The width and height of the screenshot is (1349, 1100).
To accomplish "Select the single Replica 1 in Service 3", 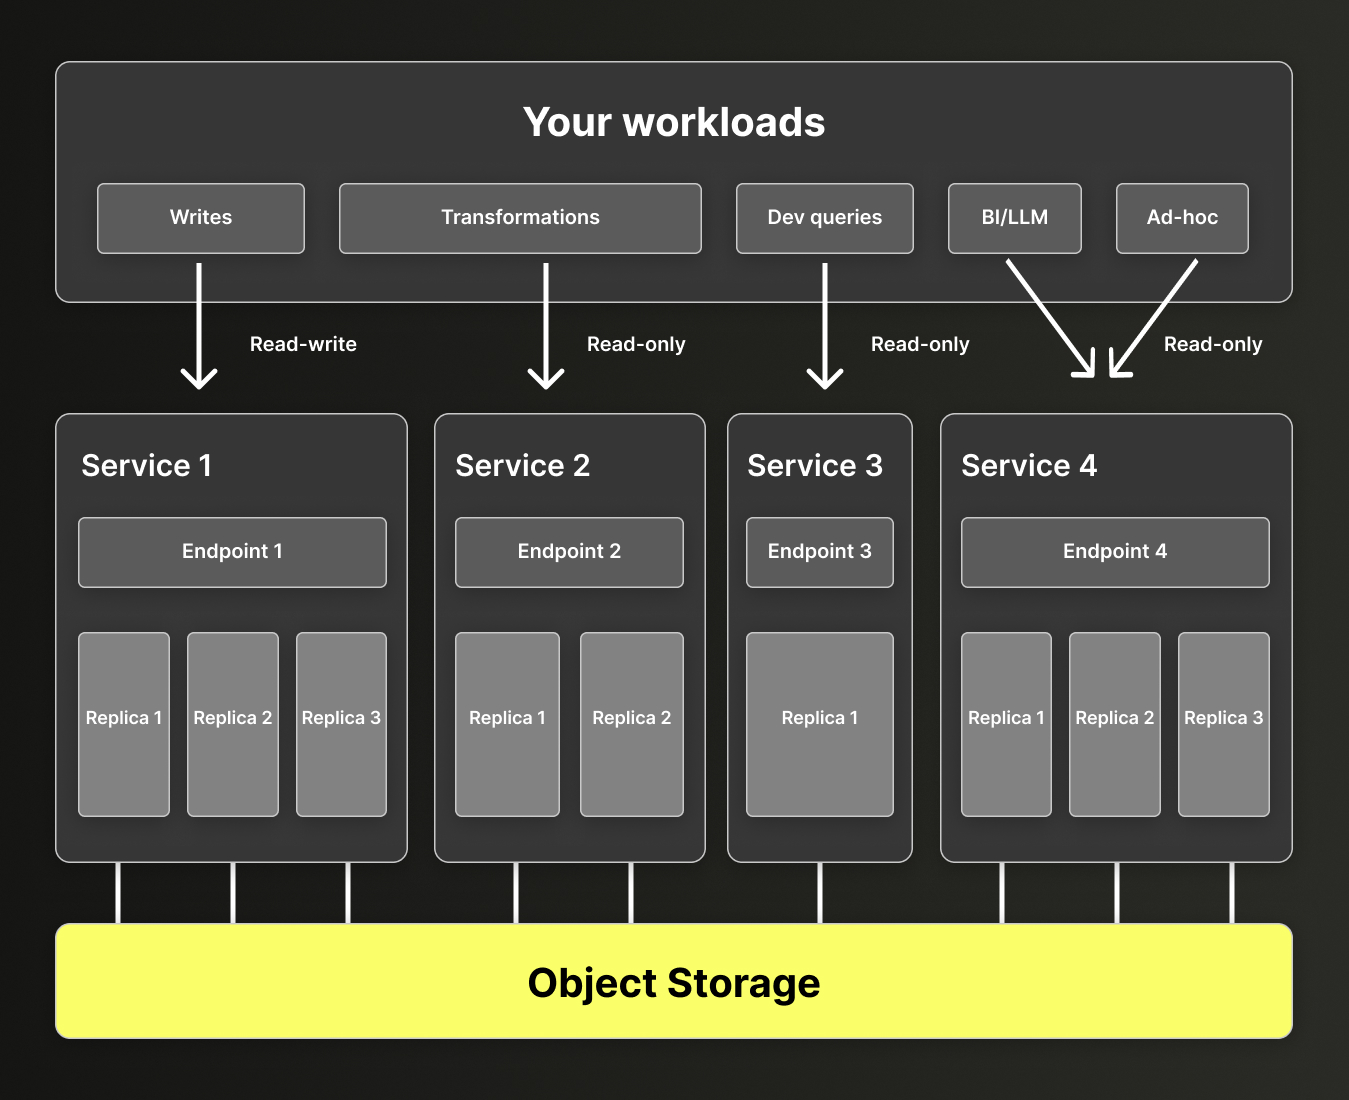I will [x=819, y=722].
